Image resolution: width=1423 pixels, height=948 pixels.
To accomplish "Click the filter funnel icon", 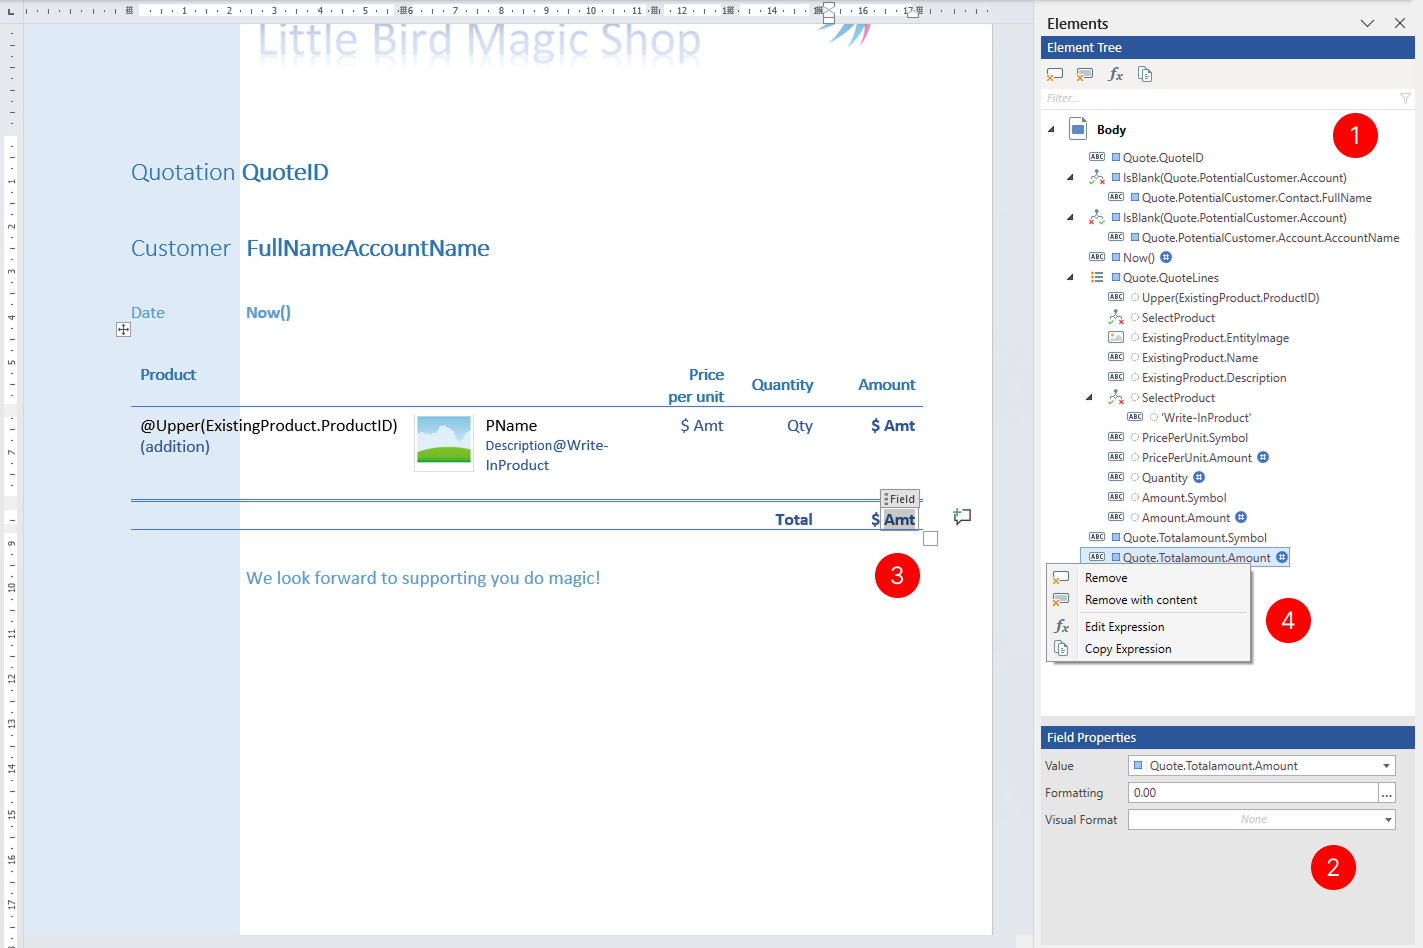I will pyautogui.click(x=1405, y=98).
